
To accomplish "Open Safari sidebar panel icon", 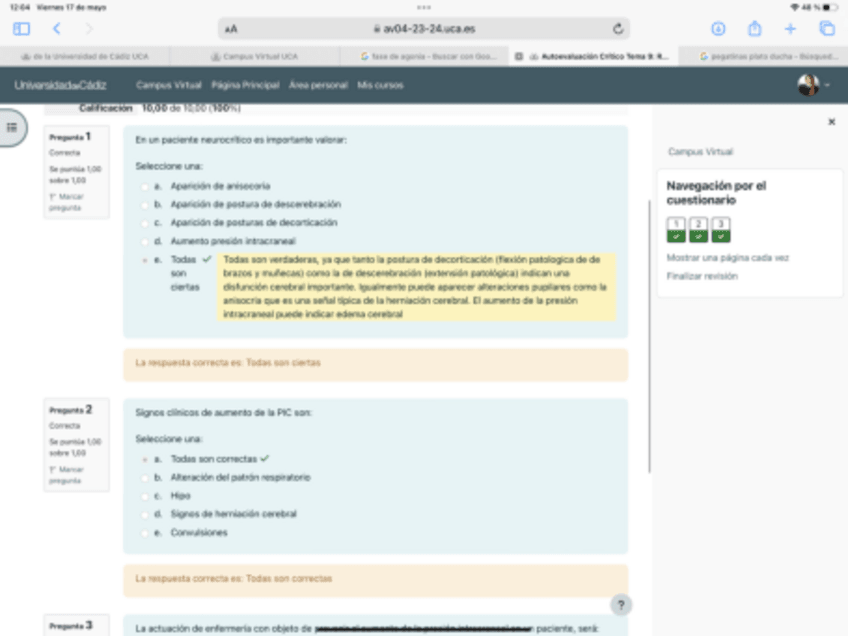I will [x=21, y=29].
